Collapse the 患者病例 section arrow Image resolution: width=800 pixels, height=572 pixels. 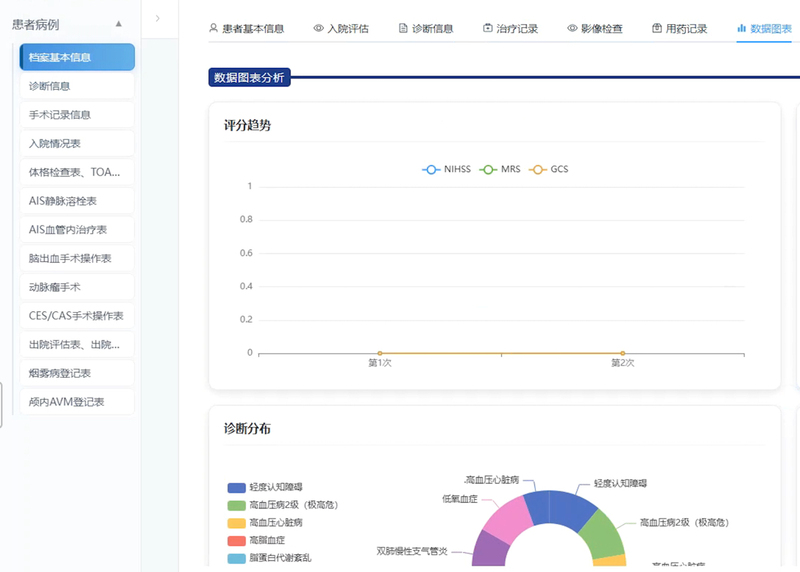click(x=119, y=24)
